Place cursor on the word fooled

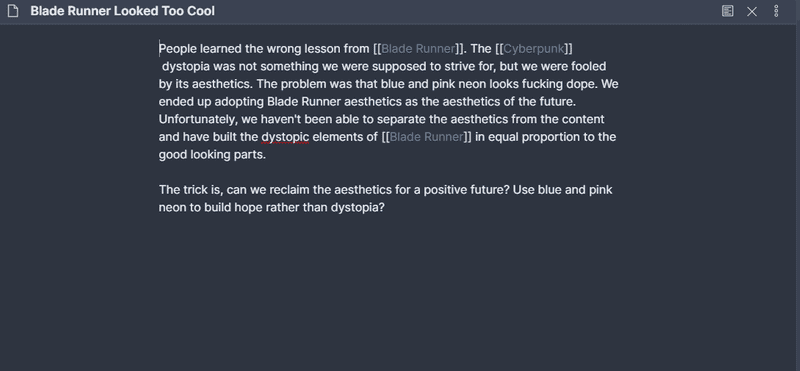588,66
